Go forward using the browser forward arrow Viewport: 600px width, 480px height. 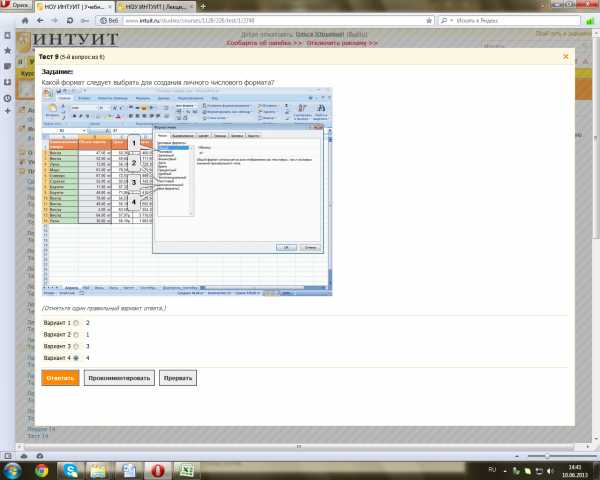[x=55, y=20]
